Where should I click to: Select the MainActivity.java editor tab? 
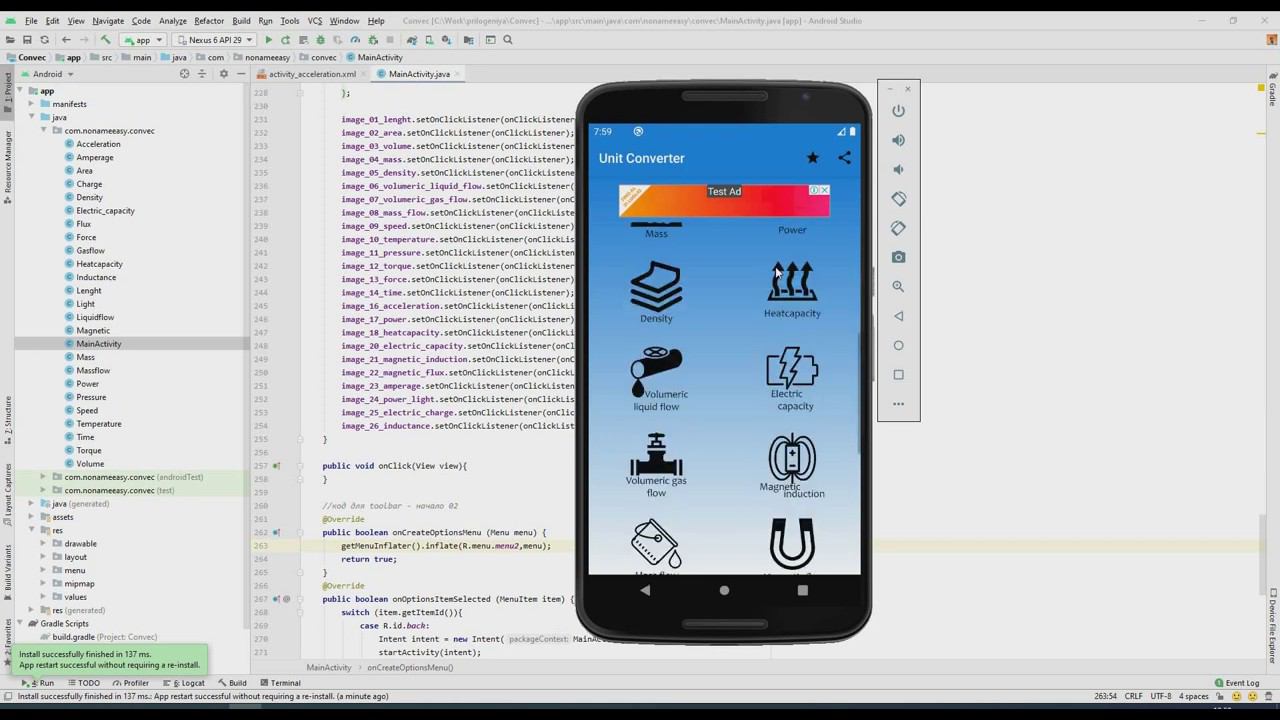pyautogui.click(x=418, y=74)
